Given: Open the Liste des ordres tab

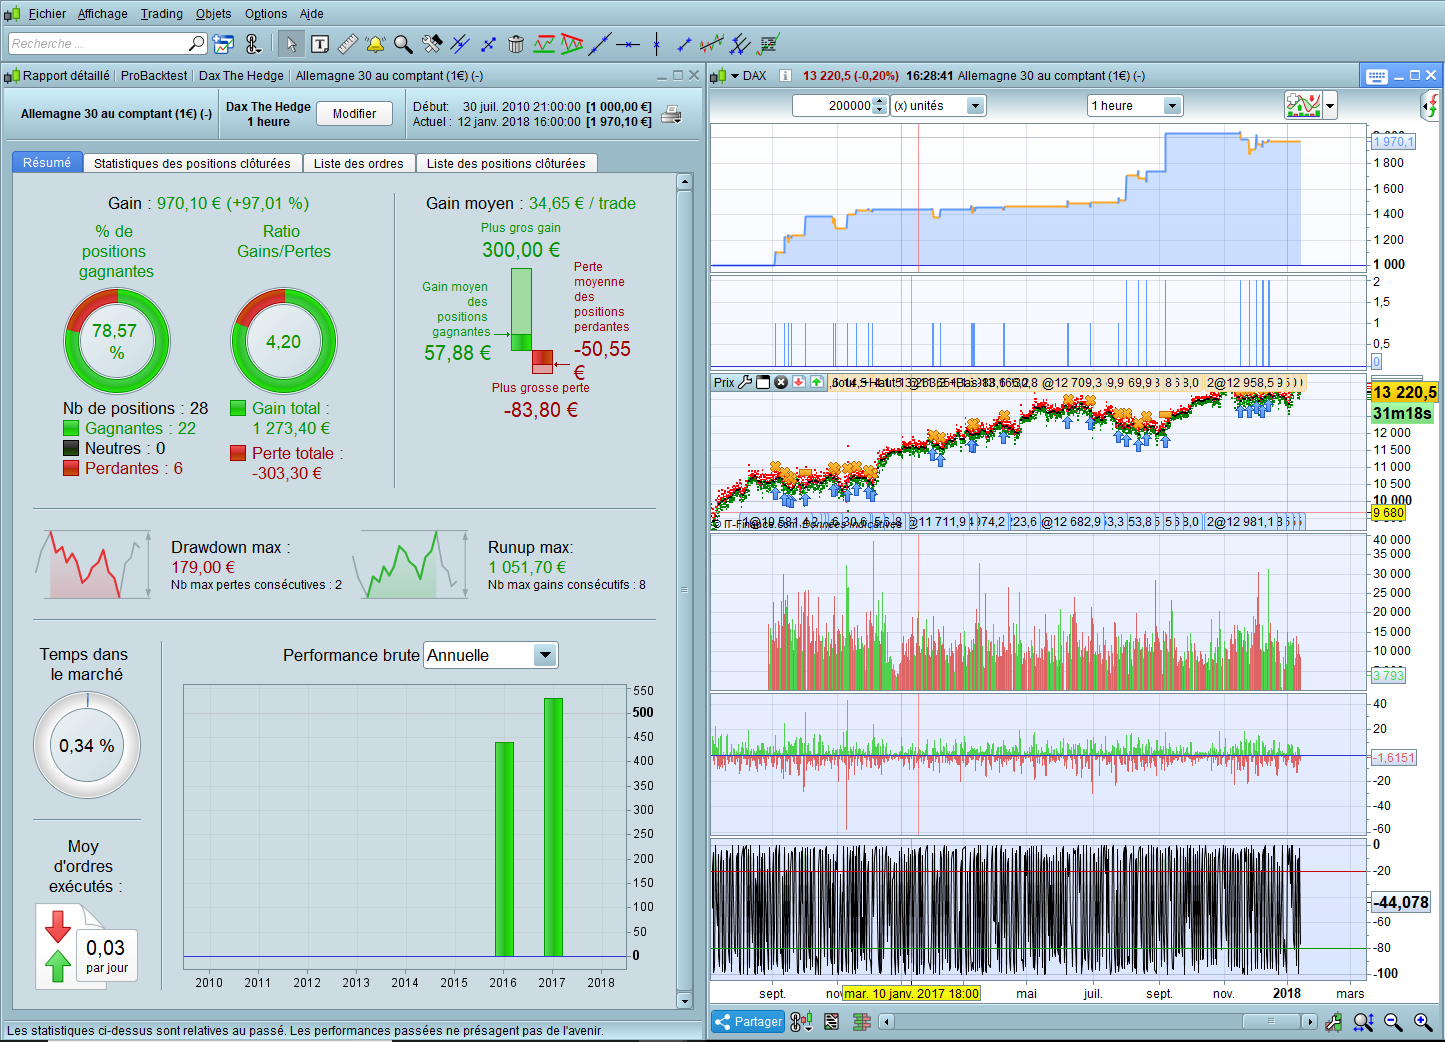Looking at the screenshot, I should [359, 163].
